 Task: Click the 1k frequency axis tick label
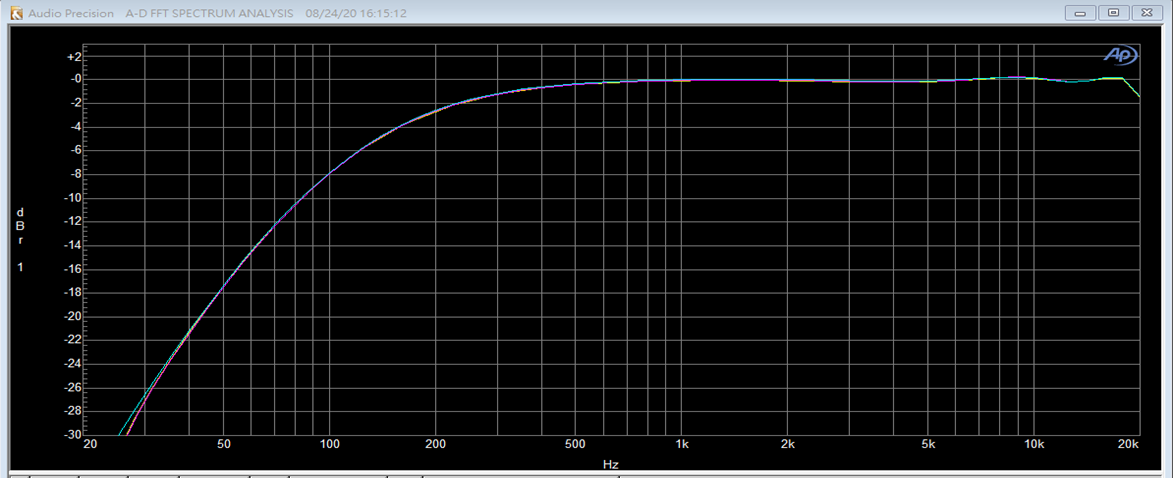pos(682,445)
